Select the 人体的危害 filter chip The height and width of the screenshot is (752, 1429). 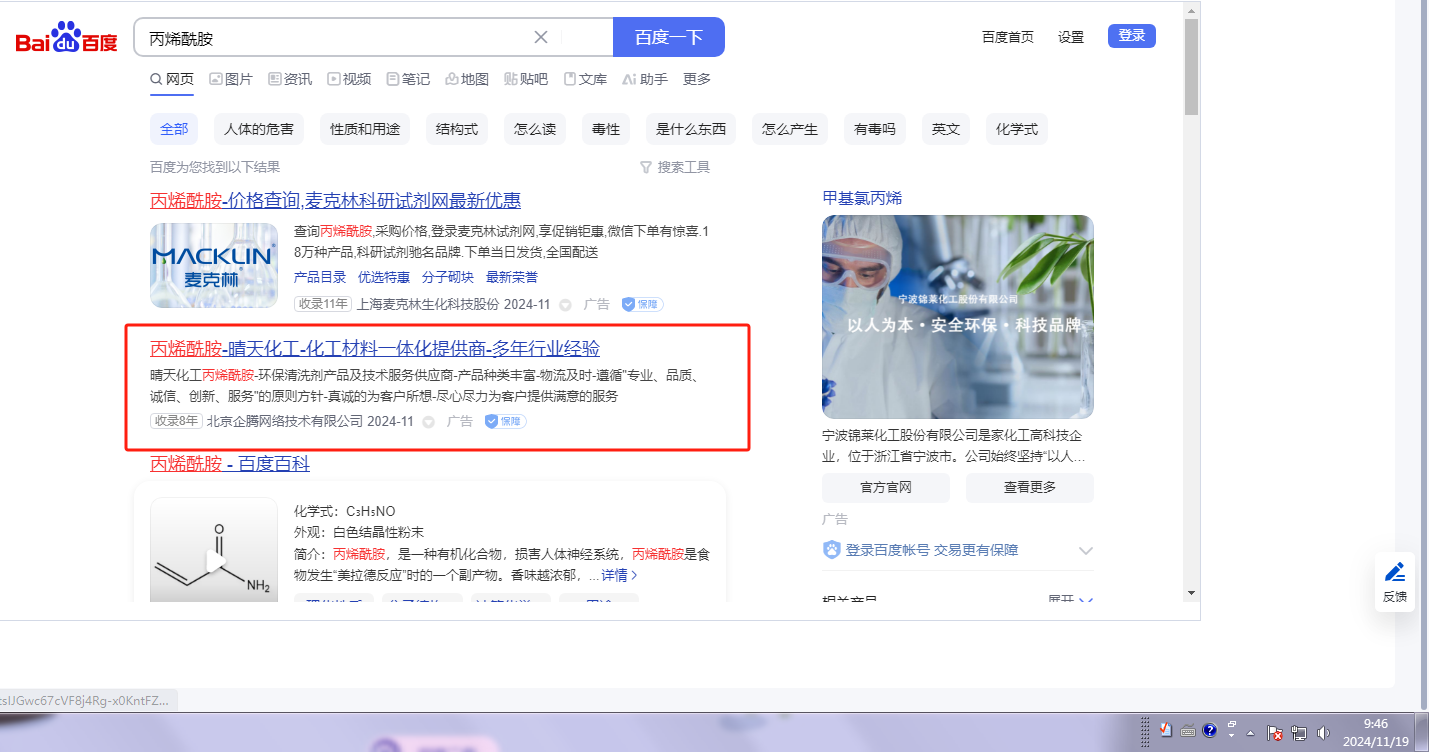[x=259, y=129]
